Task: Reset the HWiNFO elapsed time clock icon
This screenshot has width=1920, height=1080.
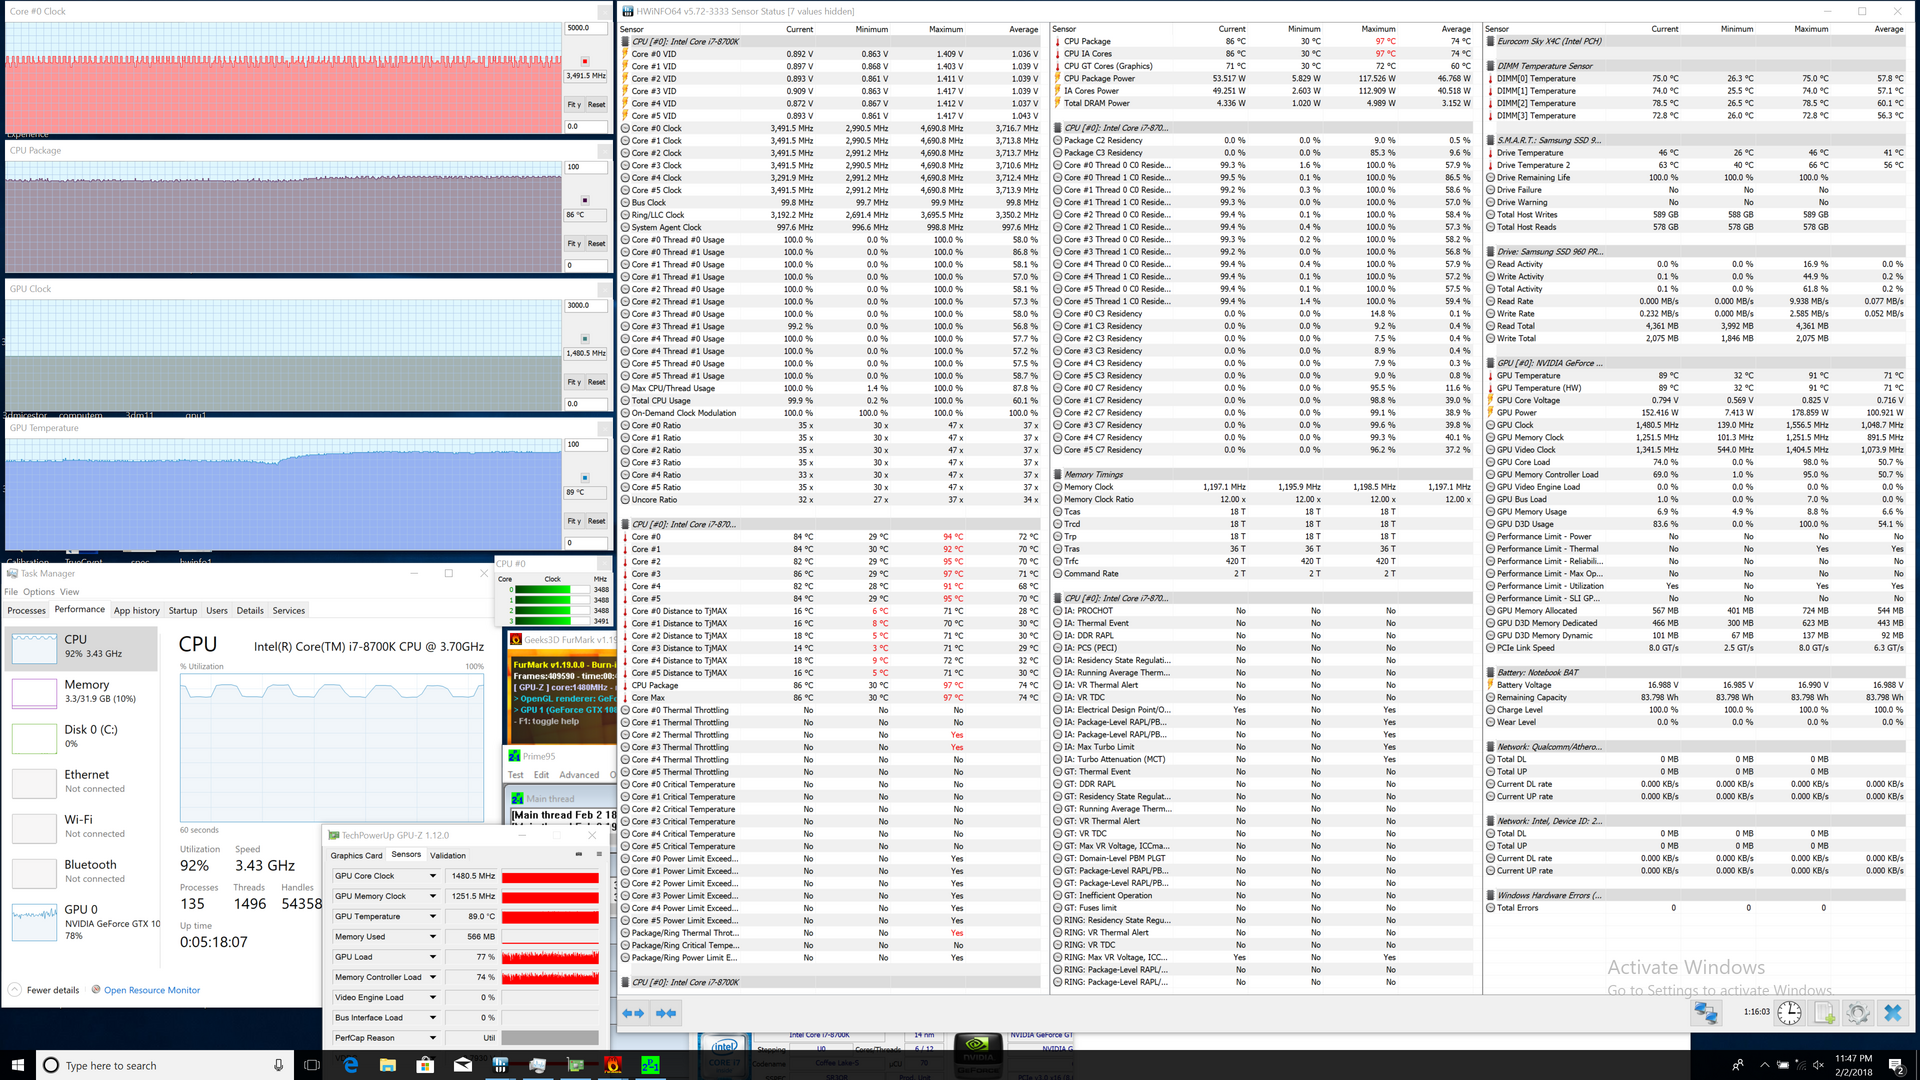Action: tap(1789, 1012)
